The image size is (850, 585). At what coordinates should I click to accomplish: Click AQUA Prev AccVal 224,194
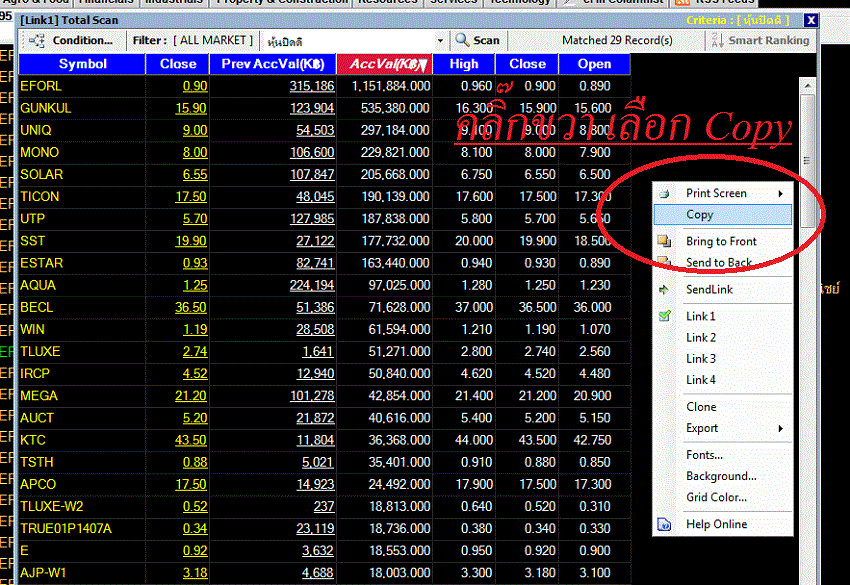(312, 285)
